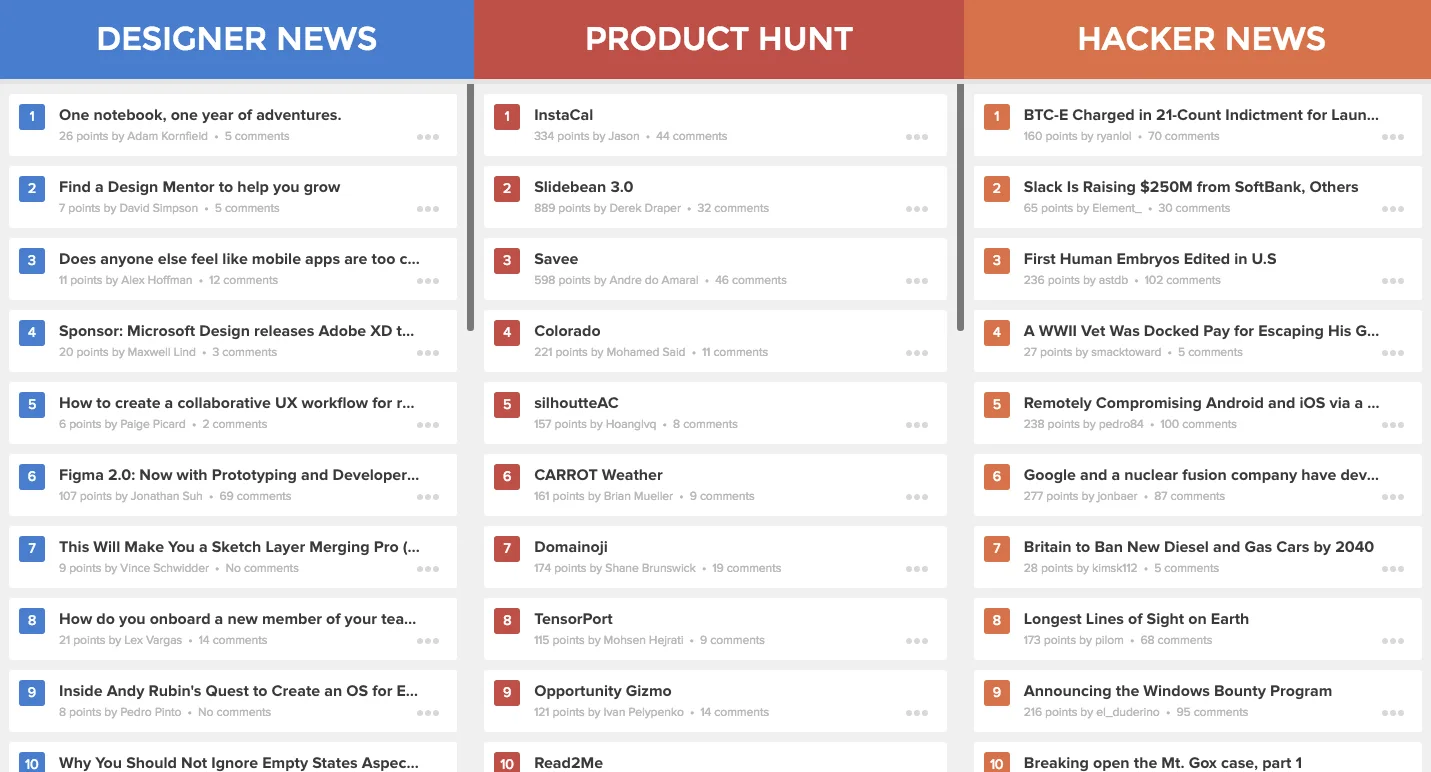This screenshot has width=1431, height=772.
Task: Open 'Britain to Ban New Diesel and Gas Cars by 2040'
Action: click(x=1199, y=547)
